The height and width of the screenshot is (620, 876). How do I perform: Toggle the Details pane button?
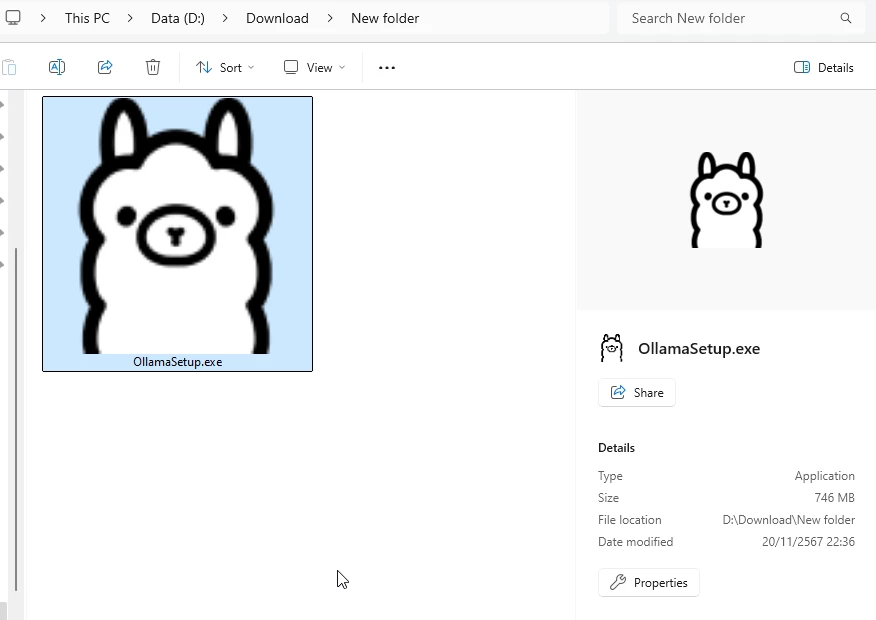click(824, 67)
